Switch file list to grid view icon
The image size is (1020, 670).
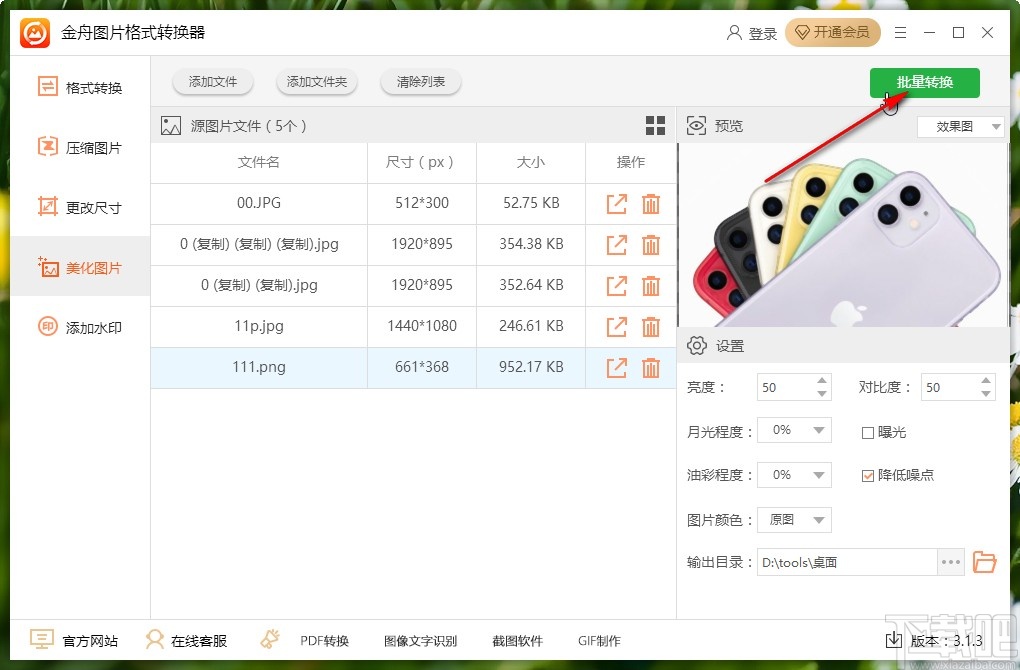655,126
